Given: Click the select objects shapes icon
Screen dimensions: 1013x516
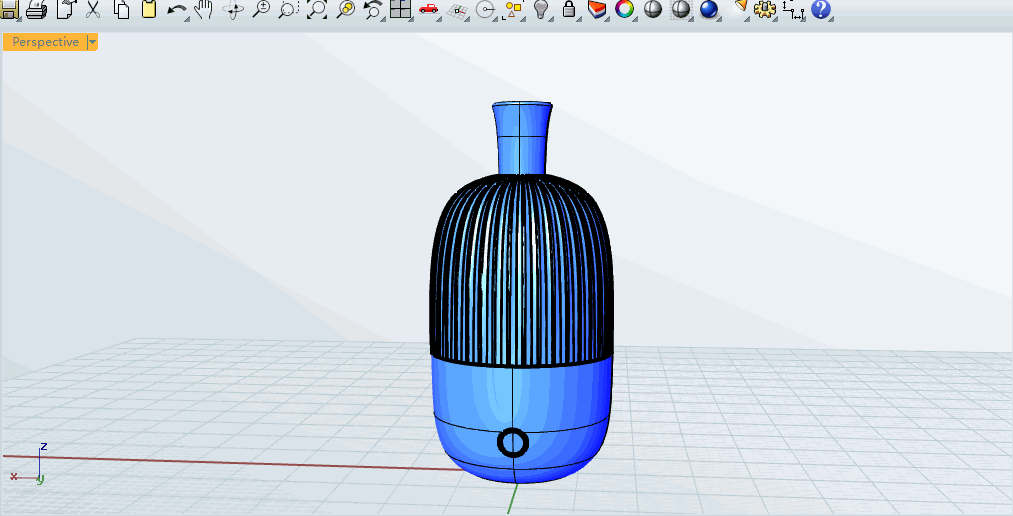Looking at the screenshot, I should tap(514, 9).
